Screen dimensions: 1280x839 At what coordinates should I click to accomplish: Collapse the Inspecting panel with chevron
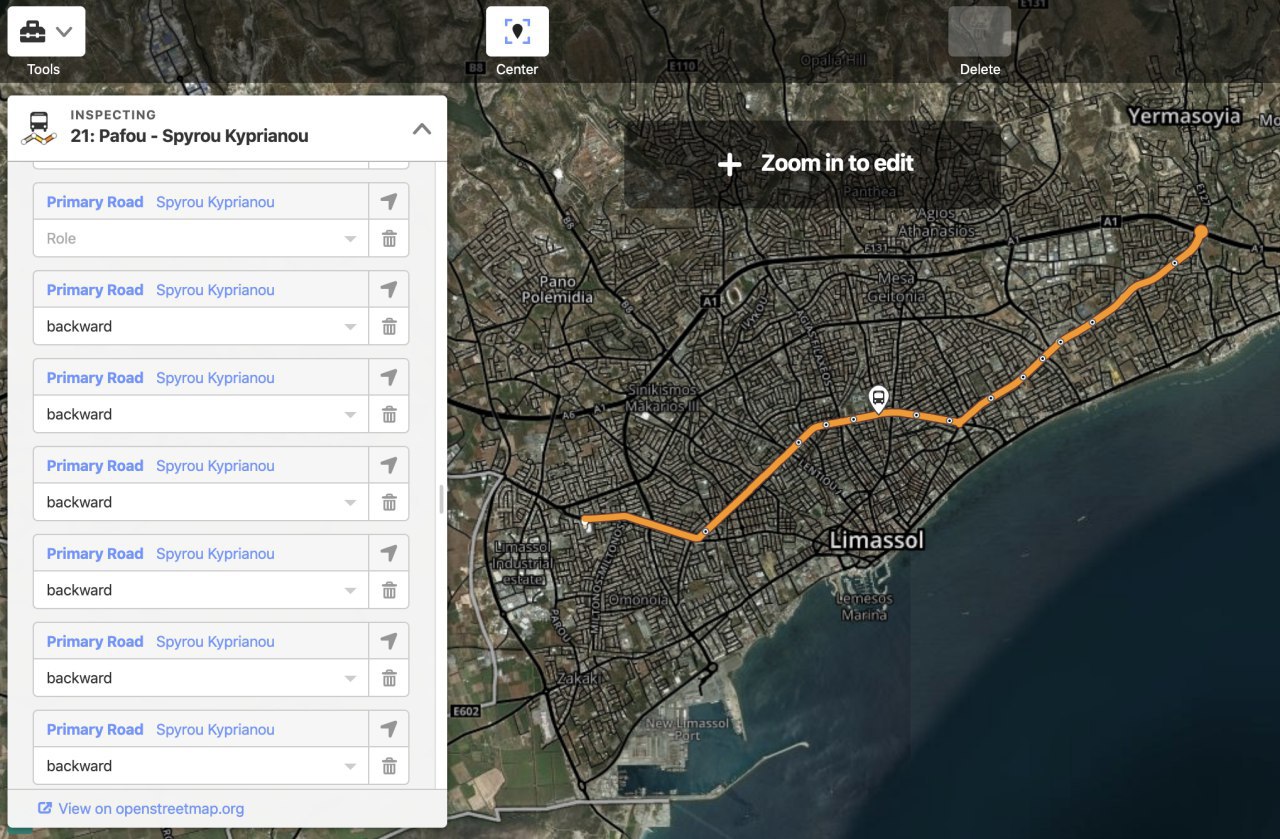[x=422, y=128]
